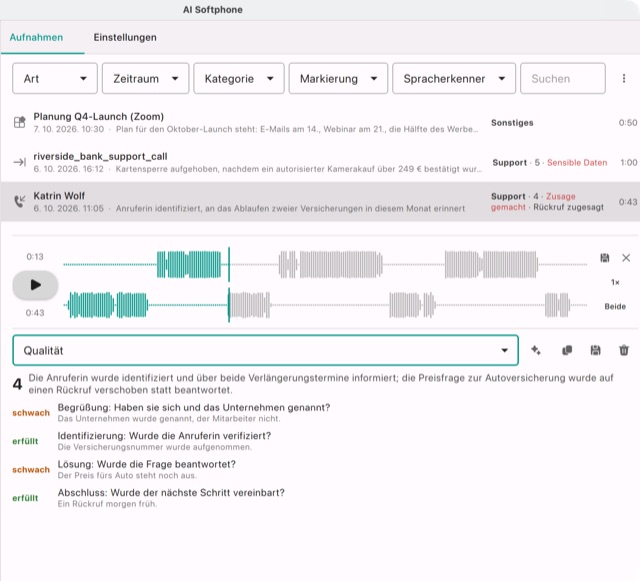Open the three-dot more options menu
The height and width of the screenshot is (581, 640).
click(624, 78)
